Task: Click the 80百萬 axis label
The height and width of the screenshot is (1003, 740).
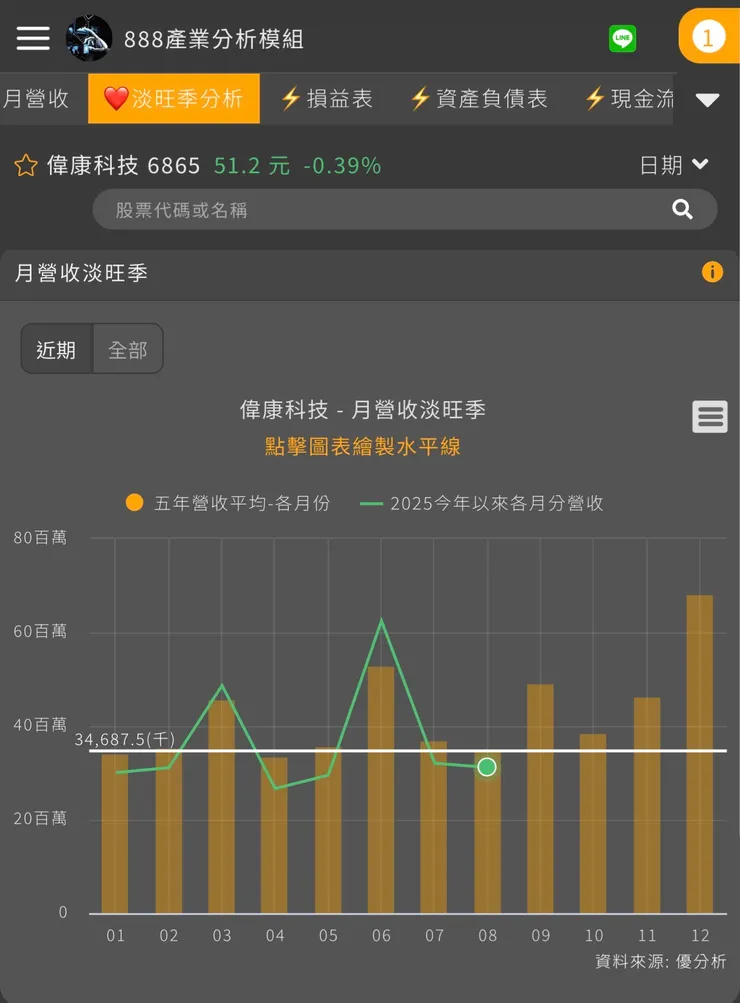Action: pyautogui.click(x=40, y=537)
